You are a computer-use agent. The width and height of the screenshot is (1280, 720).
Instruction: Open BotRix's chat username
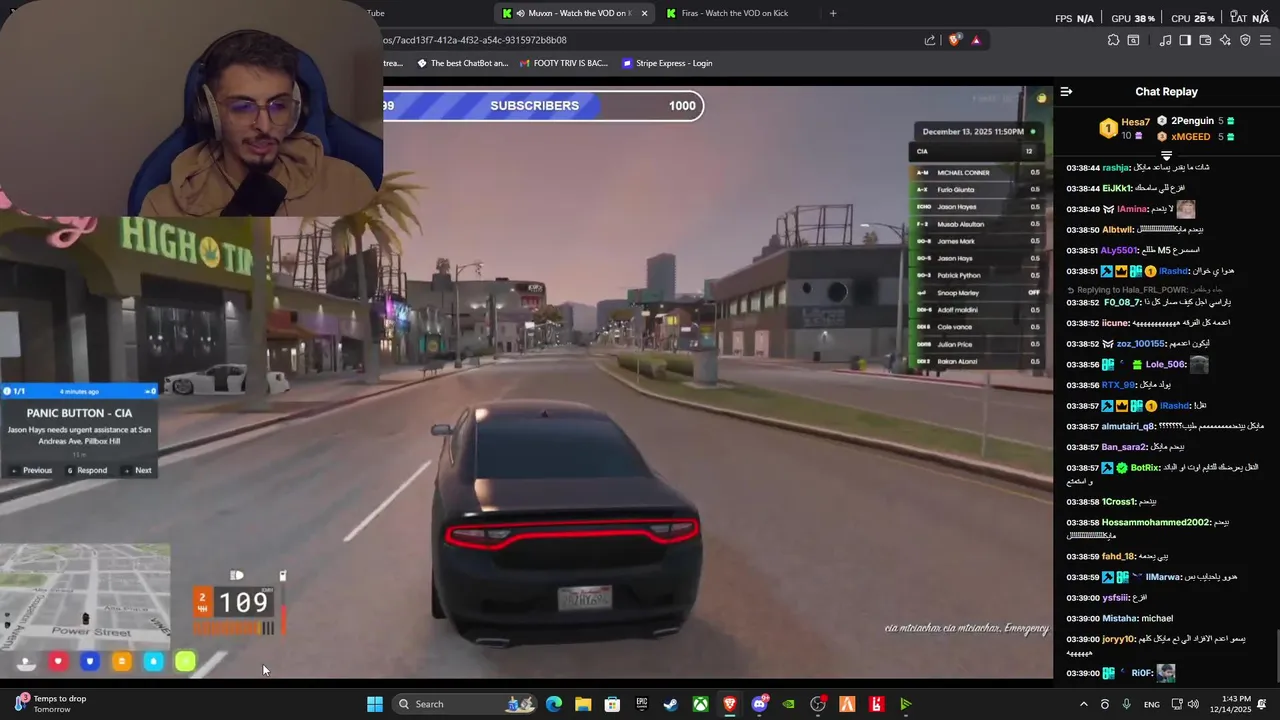point(1145,467)
